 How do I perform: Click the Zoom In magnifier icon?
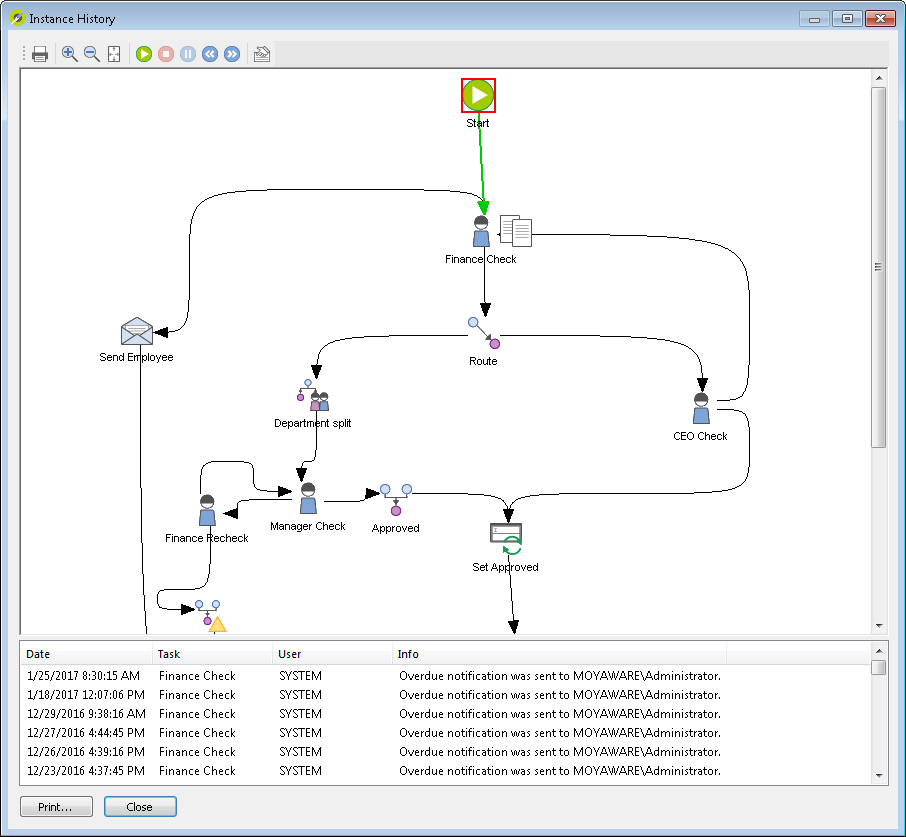click(69, 54)
